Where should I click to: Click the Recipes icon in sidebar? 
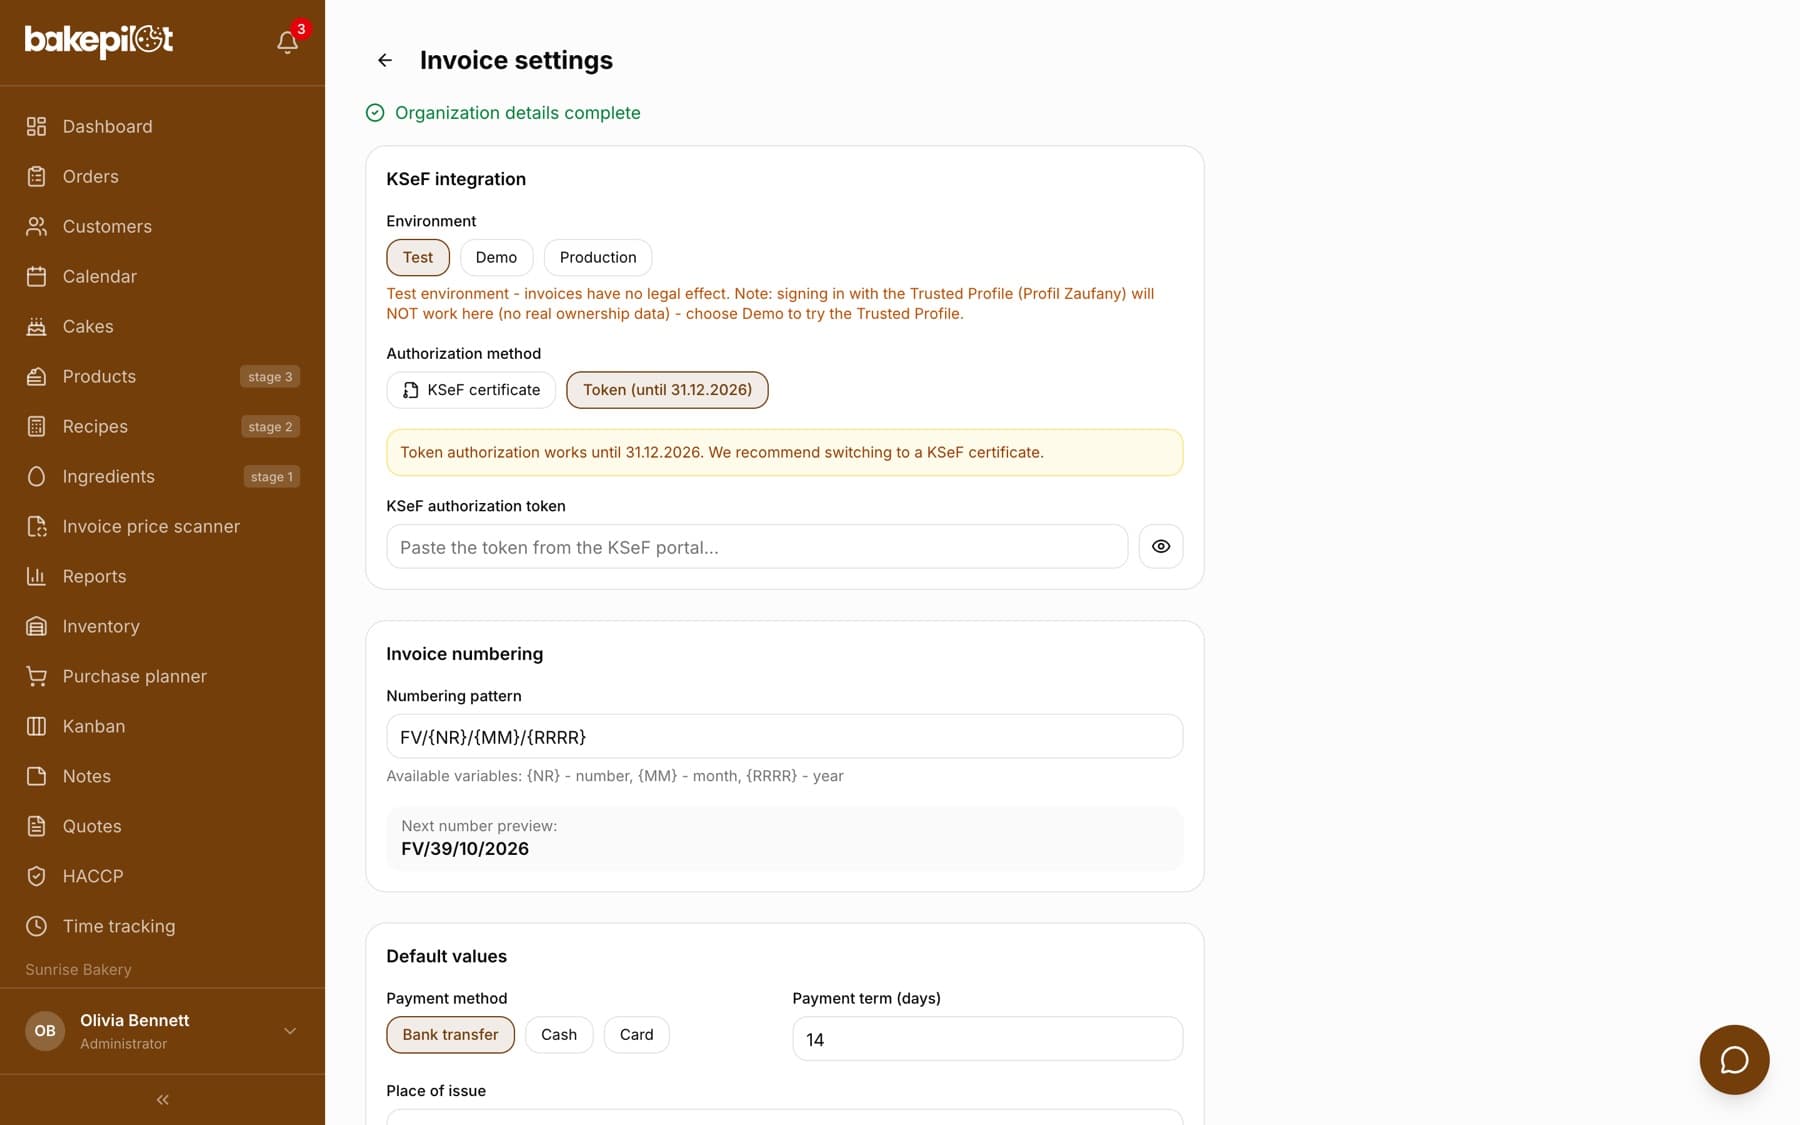click(x=36, y=426)
